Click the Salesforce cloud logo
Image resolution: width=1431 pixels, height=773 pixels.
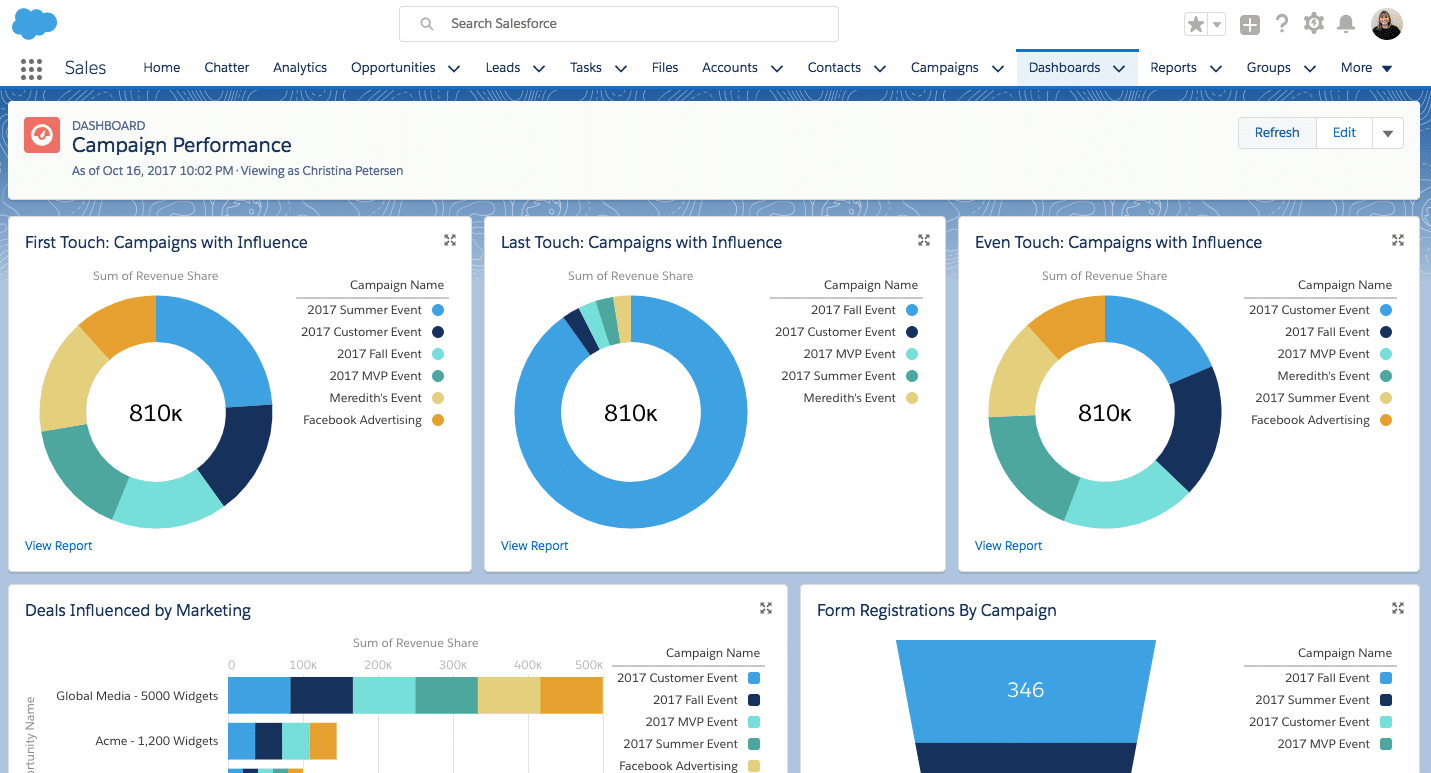(33, 23)
